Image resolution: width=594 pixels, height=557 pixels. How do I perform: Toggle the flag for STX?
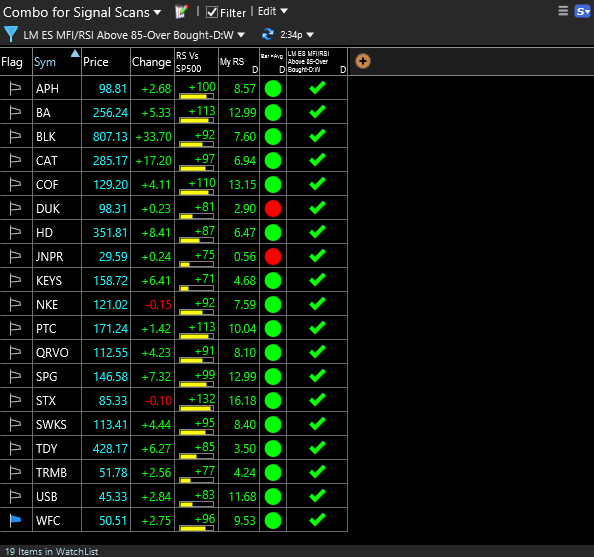(15, 401)
